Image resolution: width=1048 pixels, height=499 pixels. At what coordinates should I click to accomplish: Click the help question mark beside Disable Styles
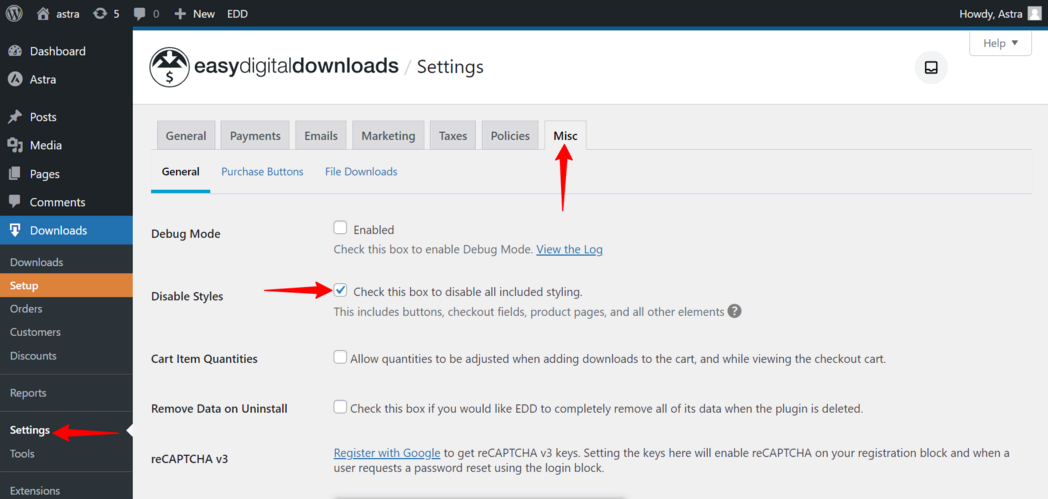(x=735, y=311)
